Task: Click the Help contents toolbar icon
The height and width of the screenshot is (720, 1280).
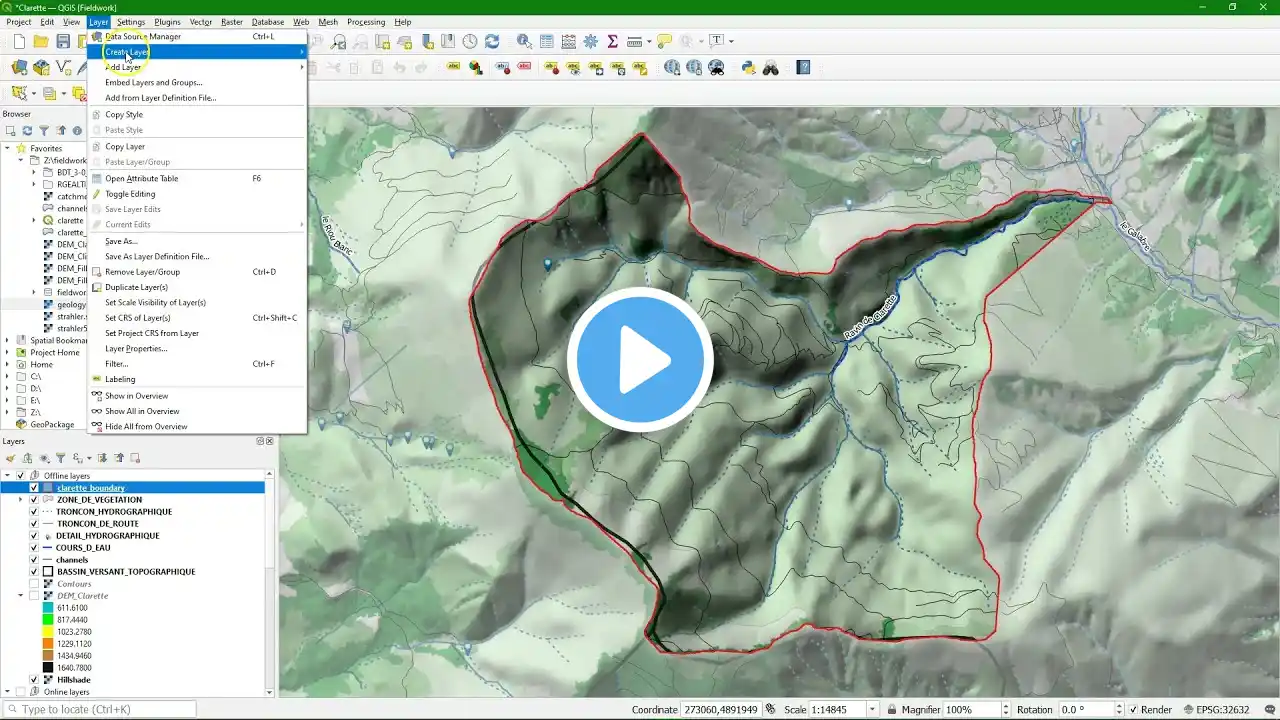Action: click(803, 68)
